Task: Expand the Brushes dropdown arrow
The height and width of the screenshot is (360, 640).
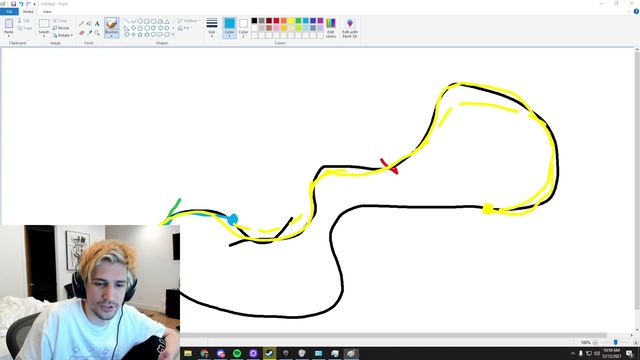Action: pos(111,36)
